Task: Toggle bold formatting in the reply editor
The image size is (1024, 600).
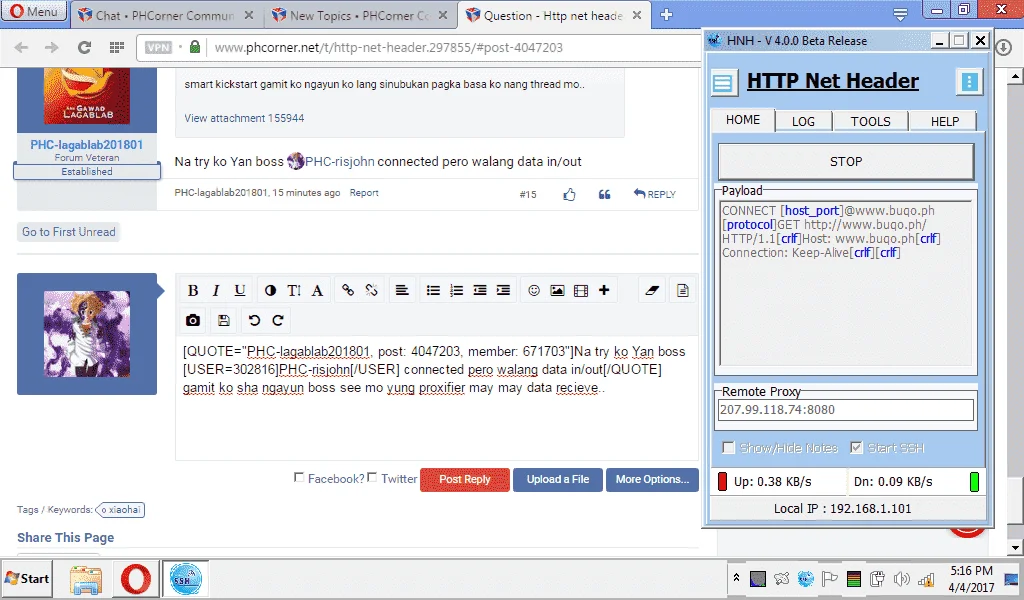Action: point(193,291)
